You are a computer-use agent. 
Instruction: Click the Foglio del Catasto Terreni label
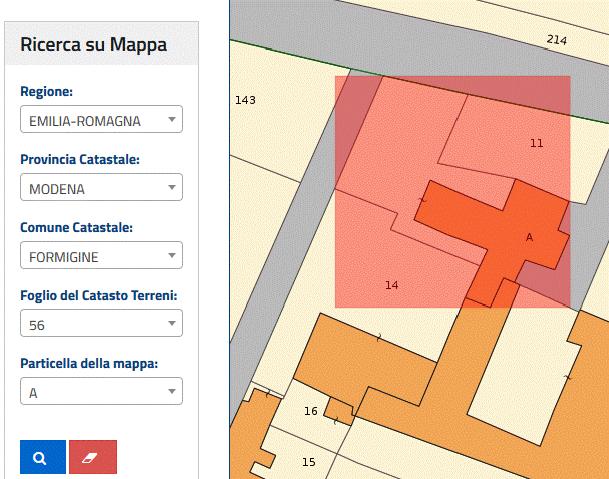99,295
